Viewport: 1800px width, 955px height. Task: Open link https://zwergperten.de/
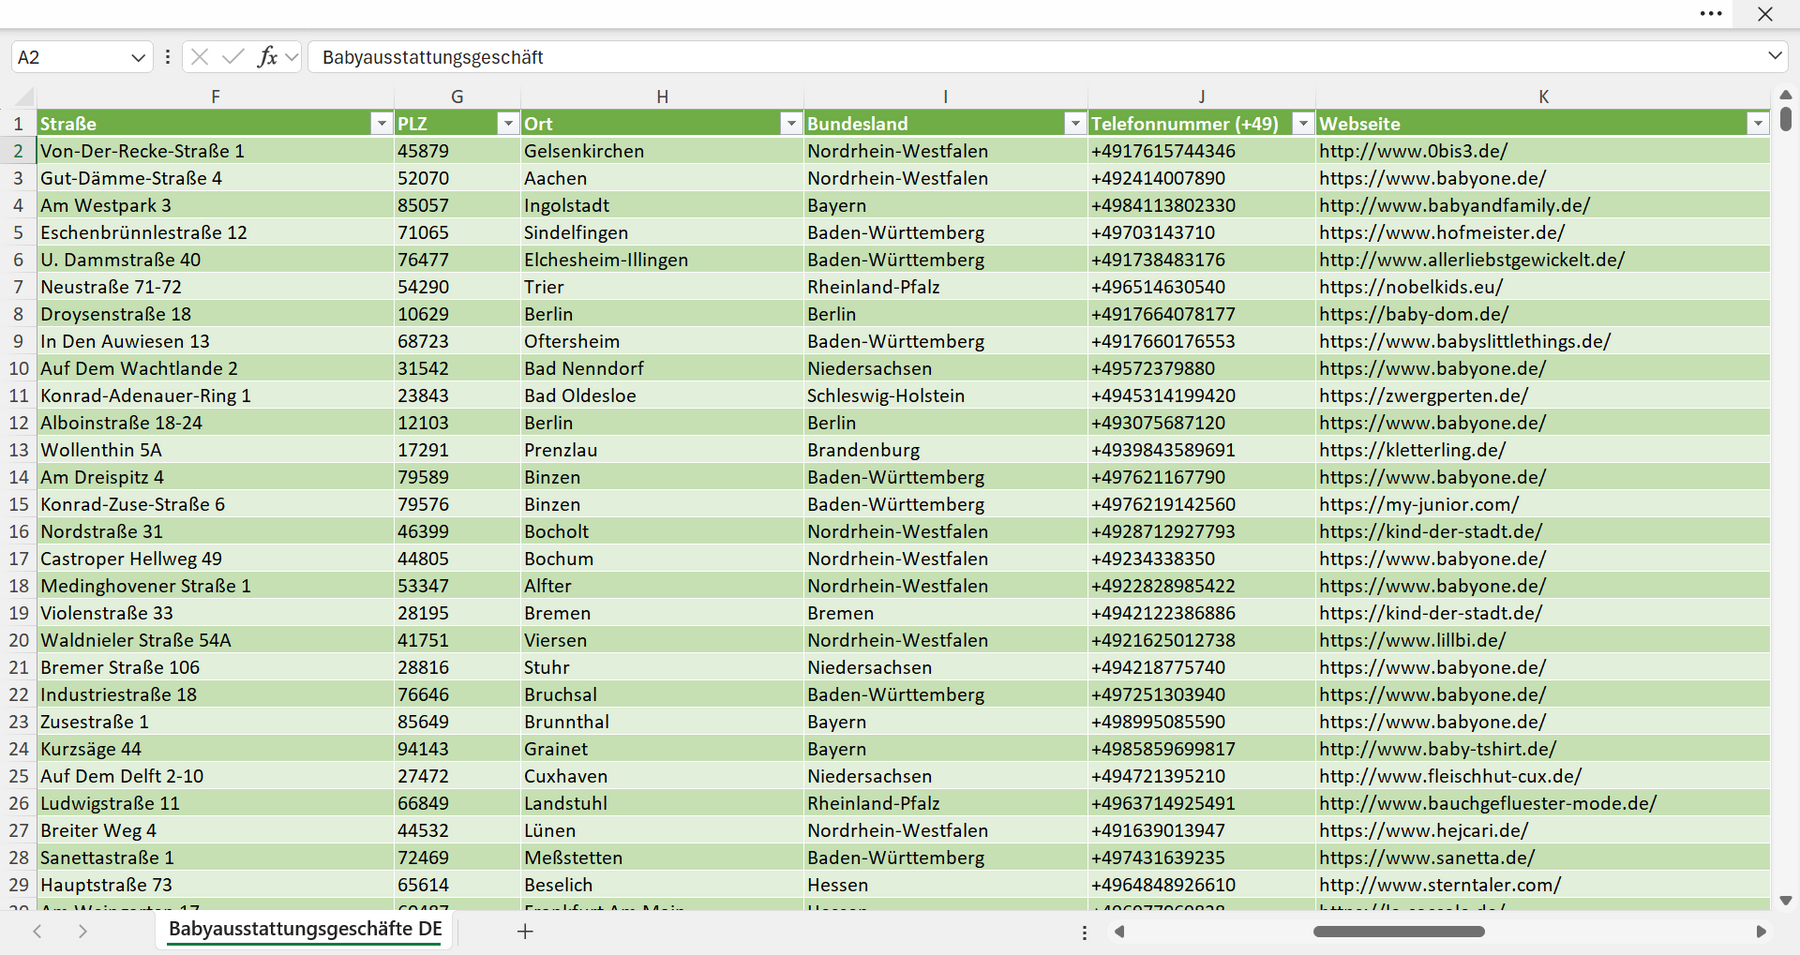pos(1423,395)
